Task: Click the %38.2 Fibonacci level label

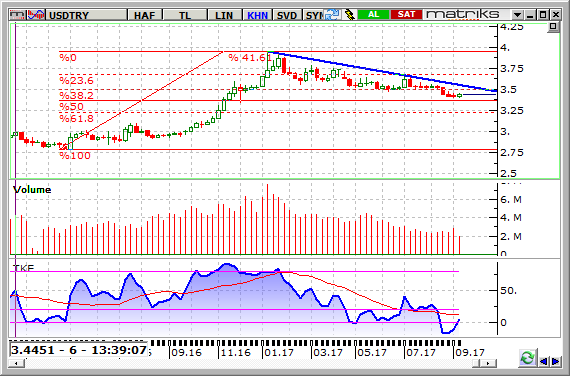Action: point(76,95)
